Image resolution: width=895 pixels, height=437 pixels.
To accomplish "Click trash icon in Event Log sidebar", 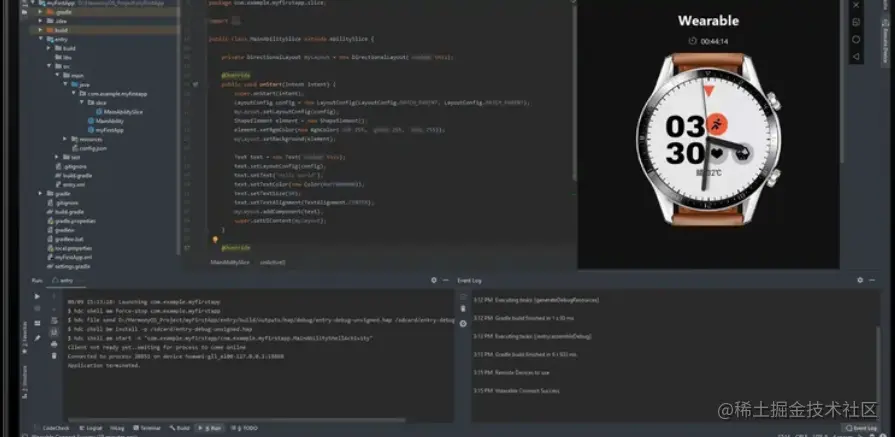I will point(463,309).
